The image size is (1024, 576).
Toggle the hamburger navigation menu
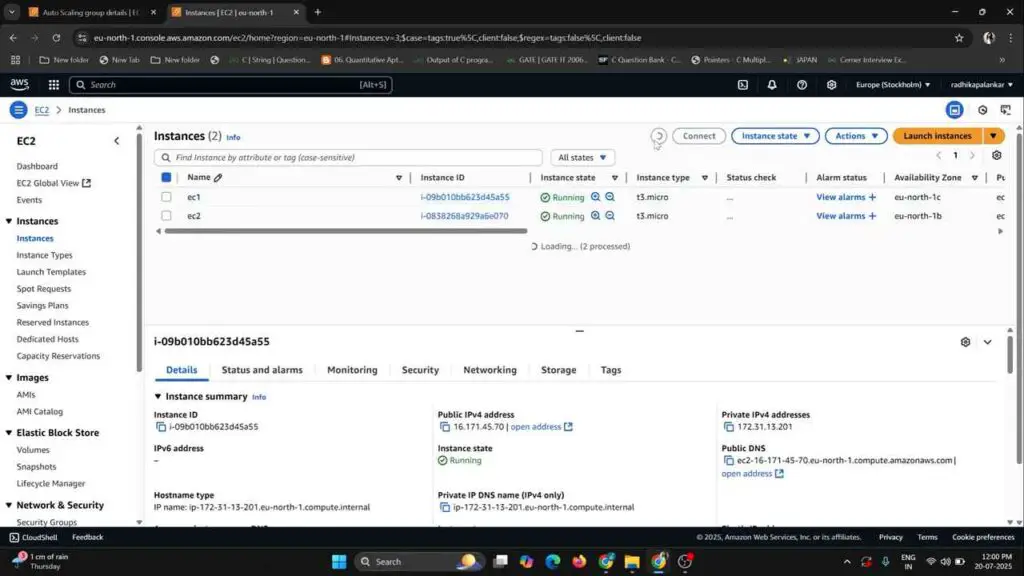[18, 110]
